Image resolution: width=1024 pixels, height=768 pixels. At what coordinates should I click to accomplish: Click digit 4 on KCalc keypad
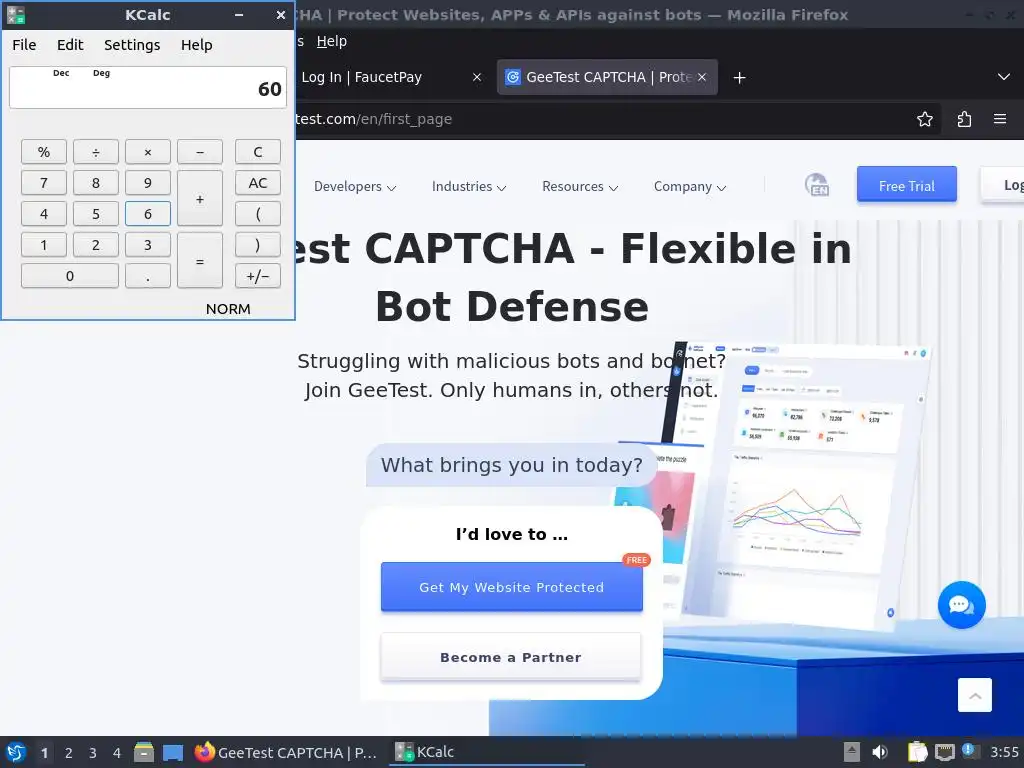[x=44, y=214]
